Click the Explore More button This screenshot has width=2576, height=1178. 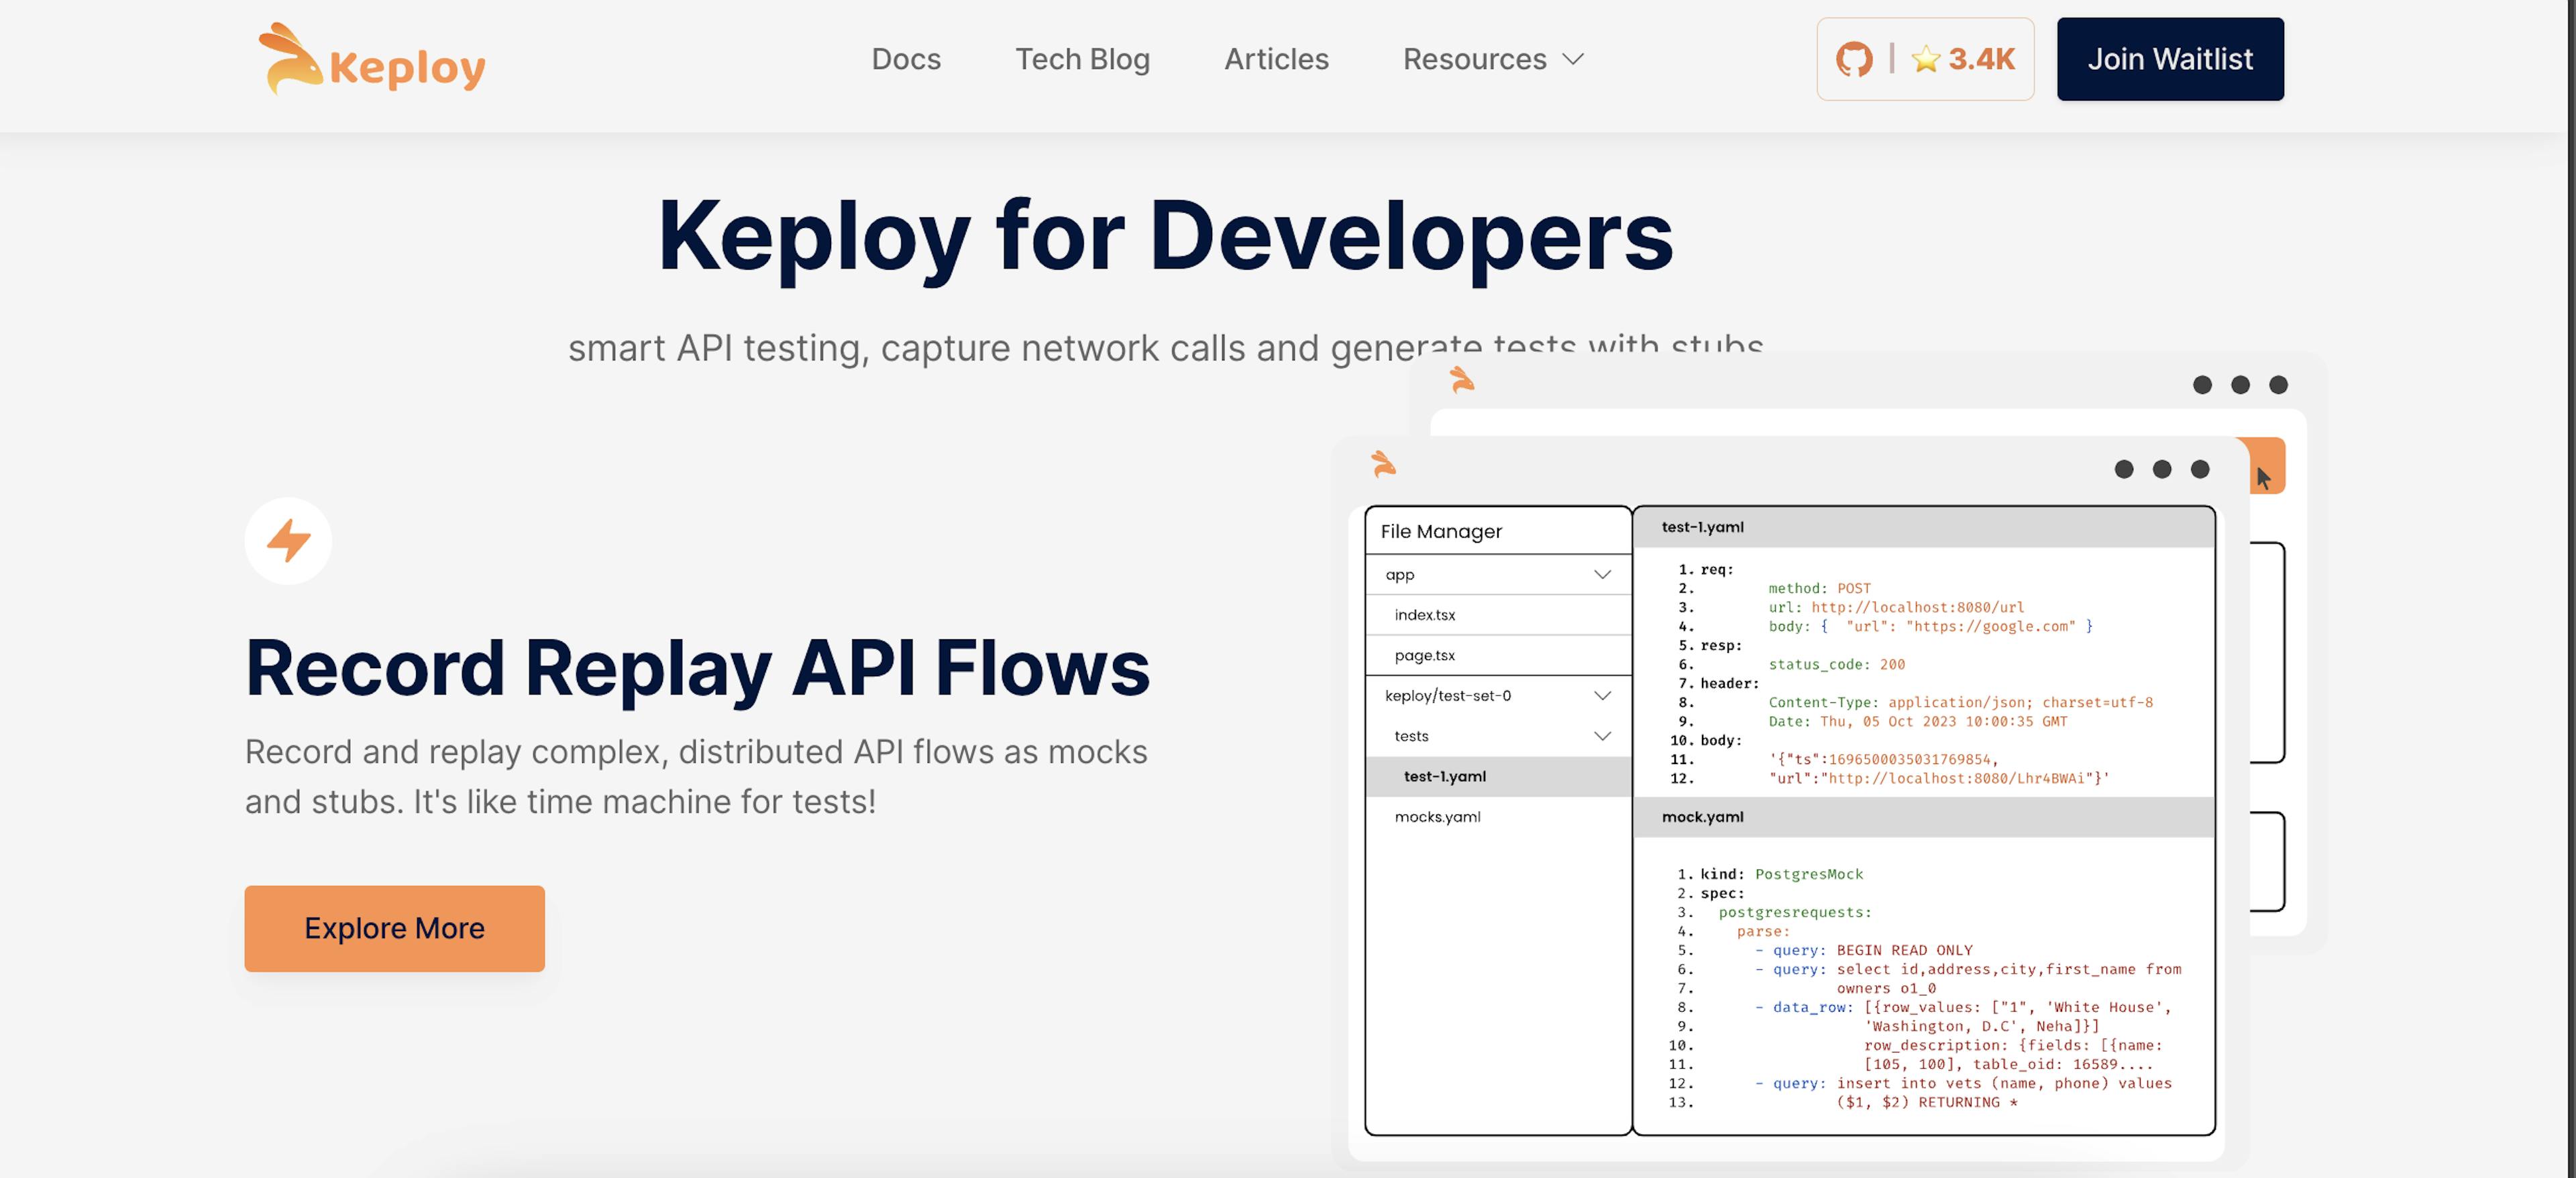coord(394,928)
